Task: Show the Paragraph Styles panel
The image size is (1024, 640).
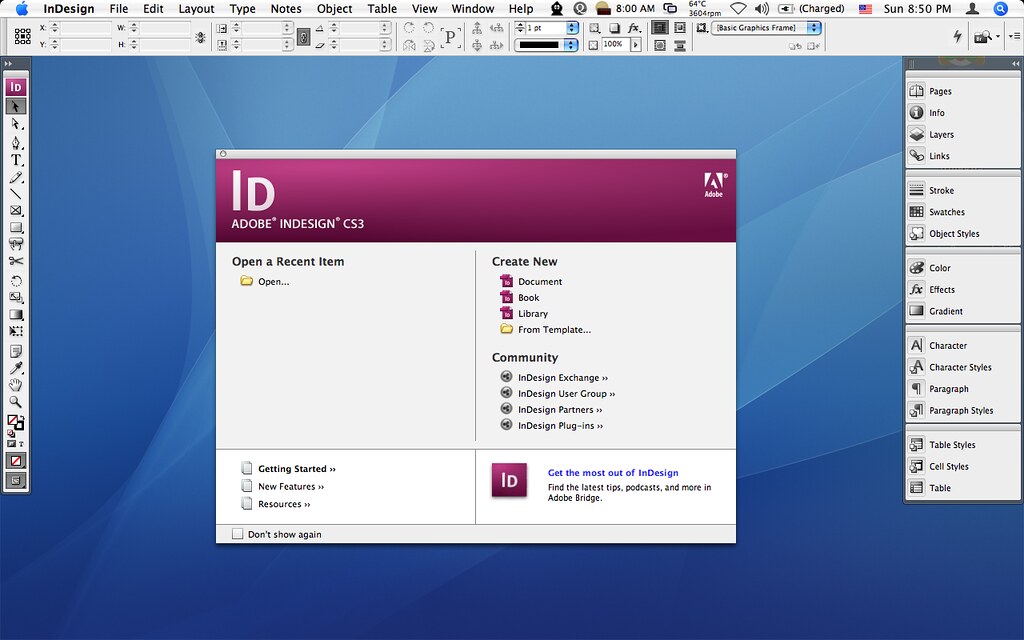Action: pos(960,410)
